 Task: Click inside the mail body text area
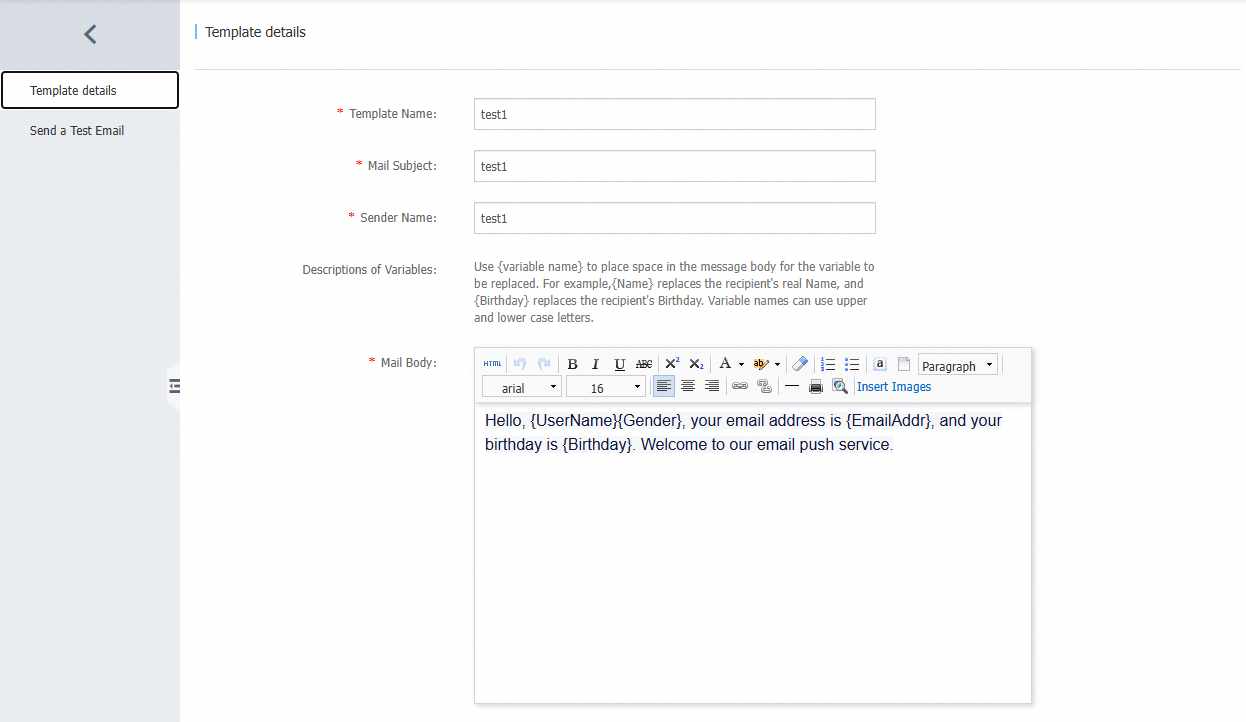click(752, 553)
